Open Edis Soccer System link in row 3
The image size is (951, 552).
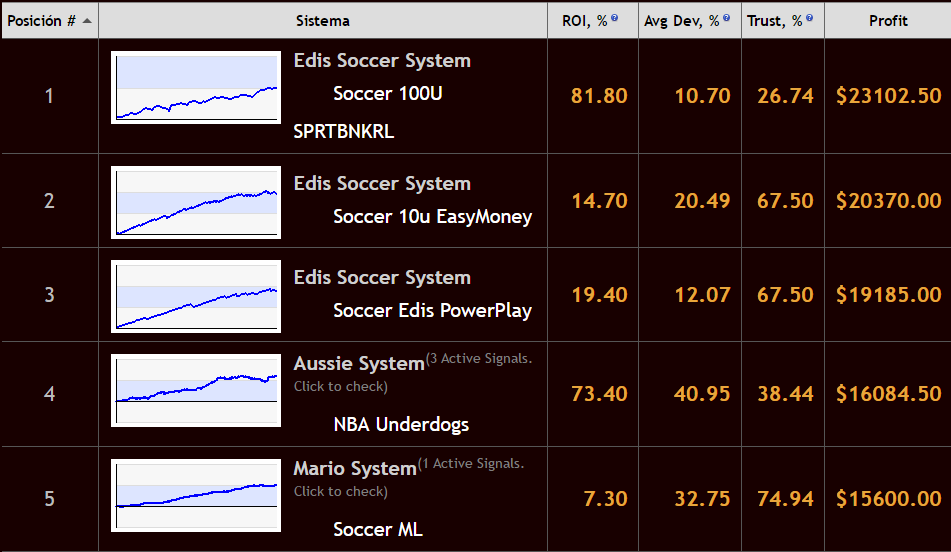pos(382,278)
